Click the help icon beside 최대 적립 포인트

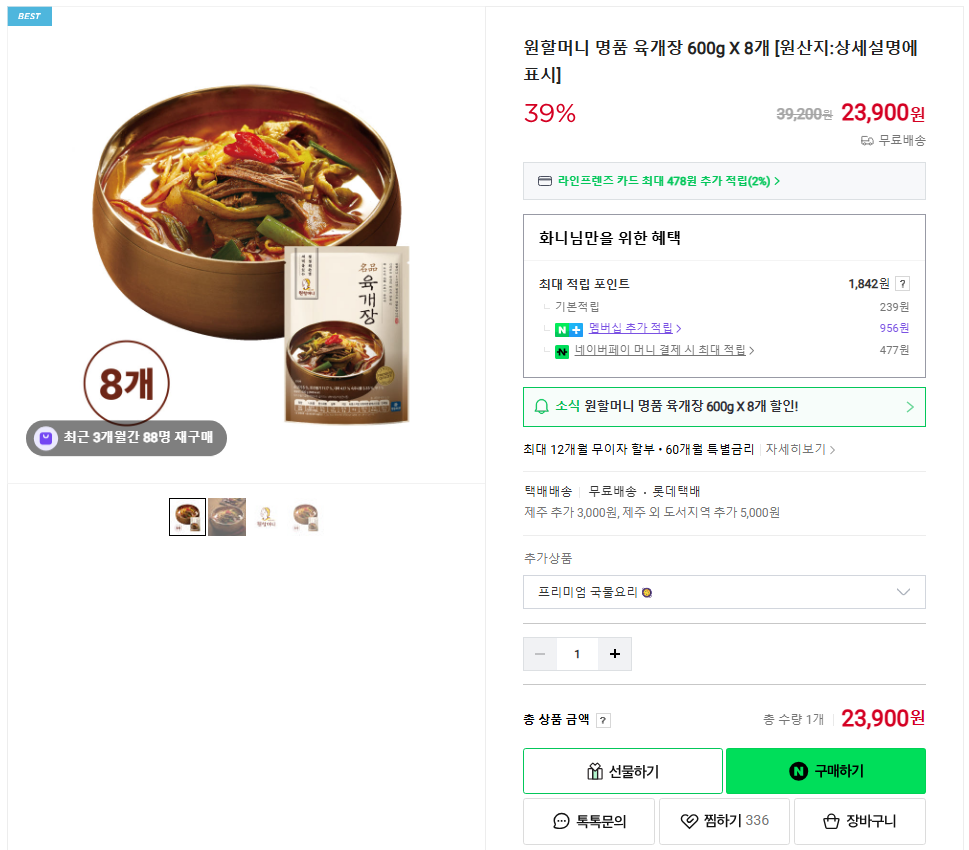click(x=902, y=283)
